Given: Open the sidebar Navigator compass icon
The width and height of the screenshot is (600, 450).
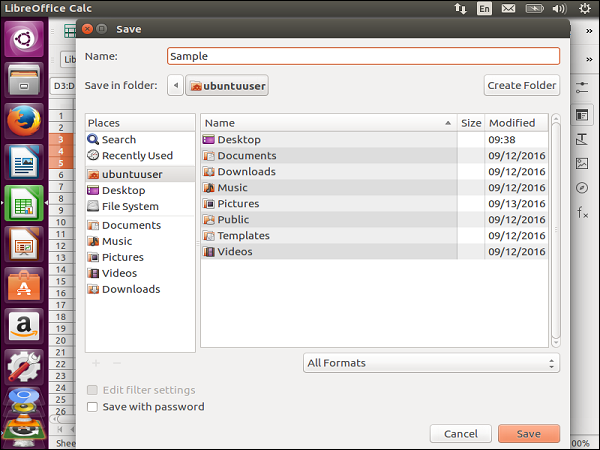Looking at the screenshot, I should [582, 188].
